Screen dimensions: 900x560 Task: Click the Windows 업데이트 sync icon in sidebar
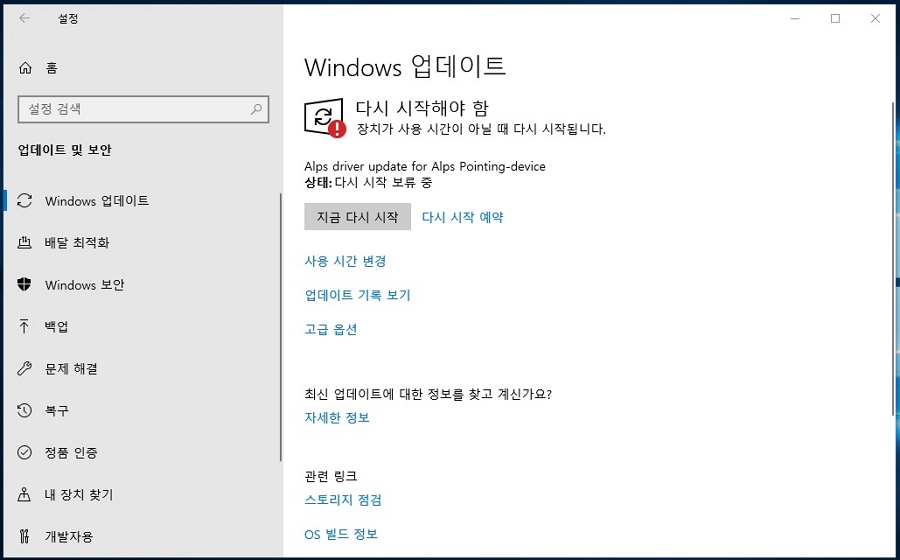click(x=24, y=201)
